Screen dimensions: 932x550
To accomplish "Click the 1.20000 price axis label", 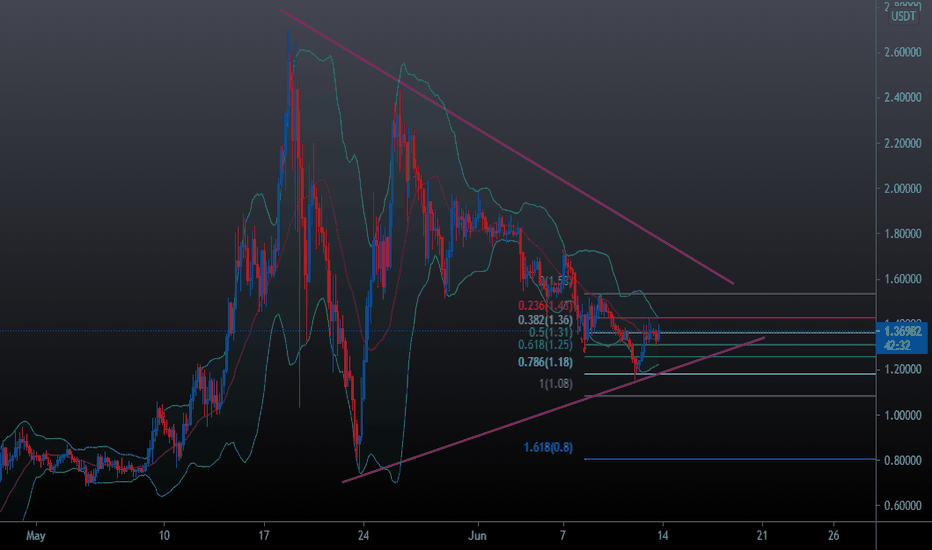I will coord(903,370).
